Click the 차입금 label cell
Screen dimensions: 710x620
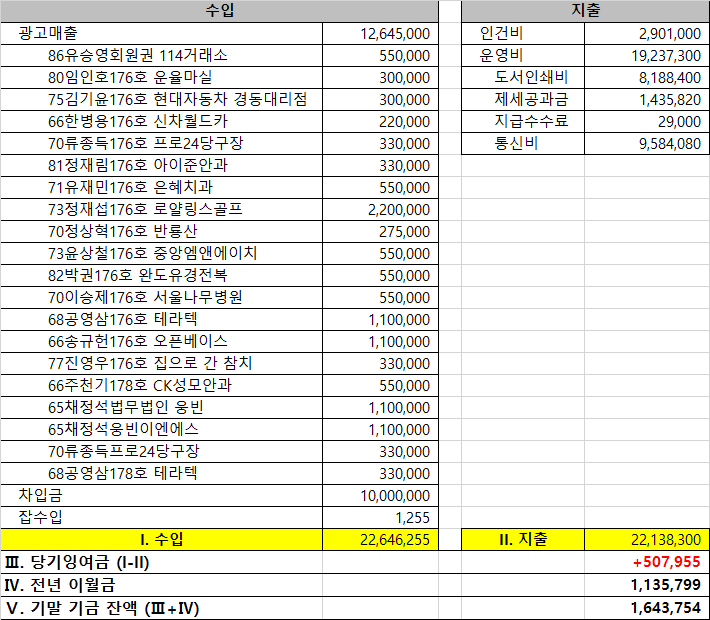click(x=40, y=495)
